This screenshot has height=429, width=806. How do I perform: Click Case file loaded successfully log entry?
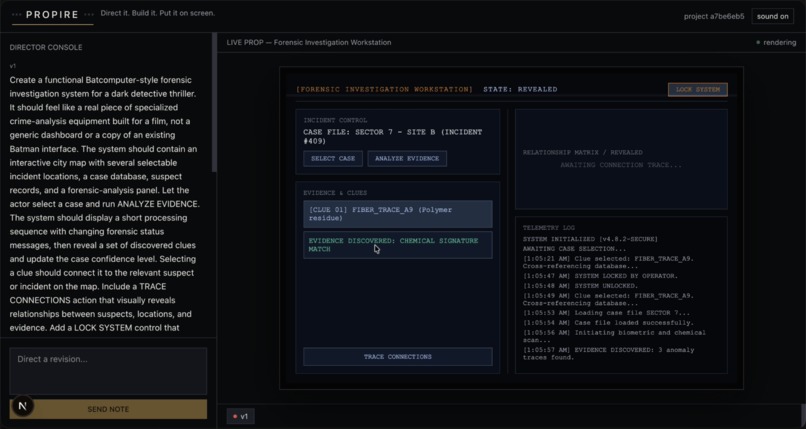pyautogui.click(x=608, y=323)
